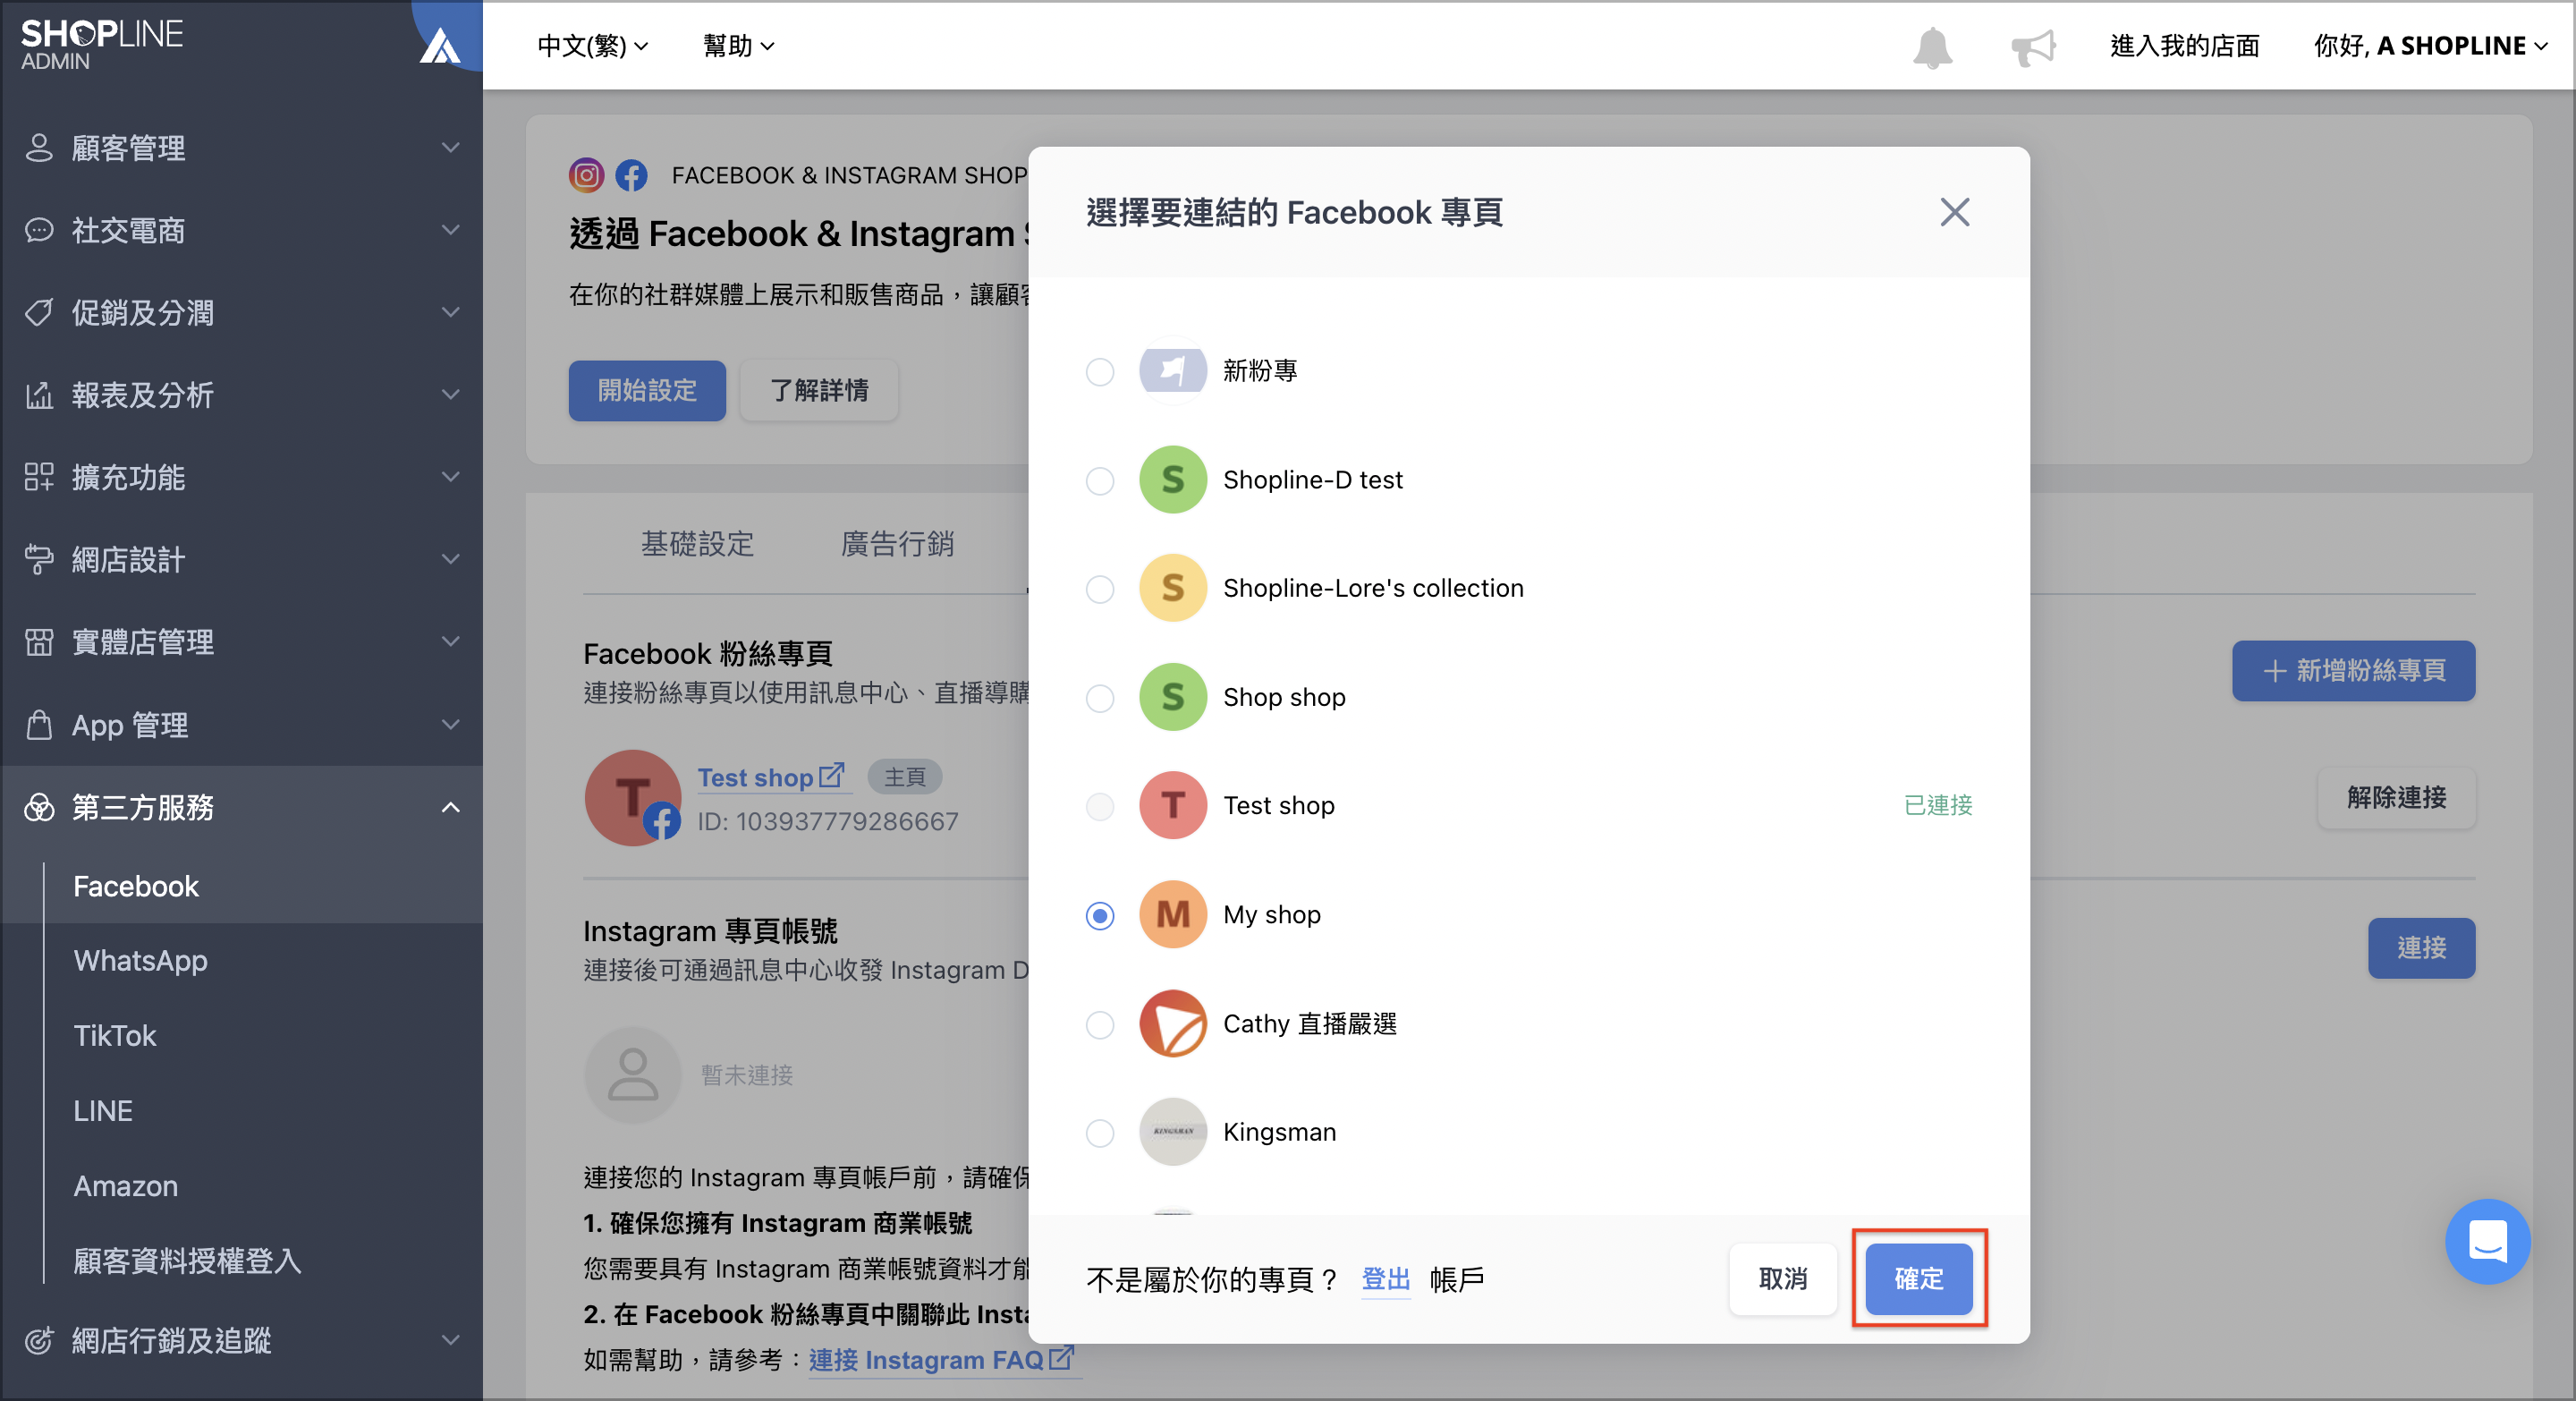Viewport: 2576px width, 1401px height.
Task: Expand the 社交電商 sidebar section
Action: (241, 230)
